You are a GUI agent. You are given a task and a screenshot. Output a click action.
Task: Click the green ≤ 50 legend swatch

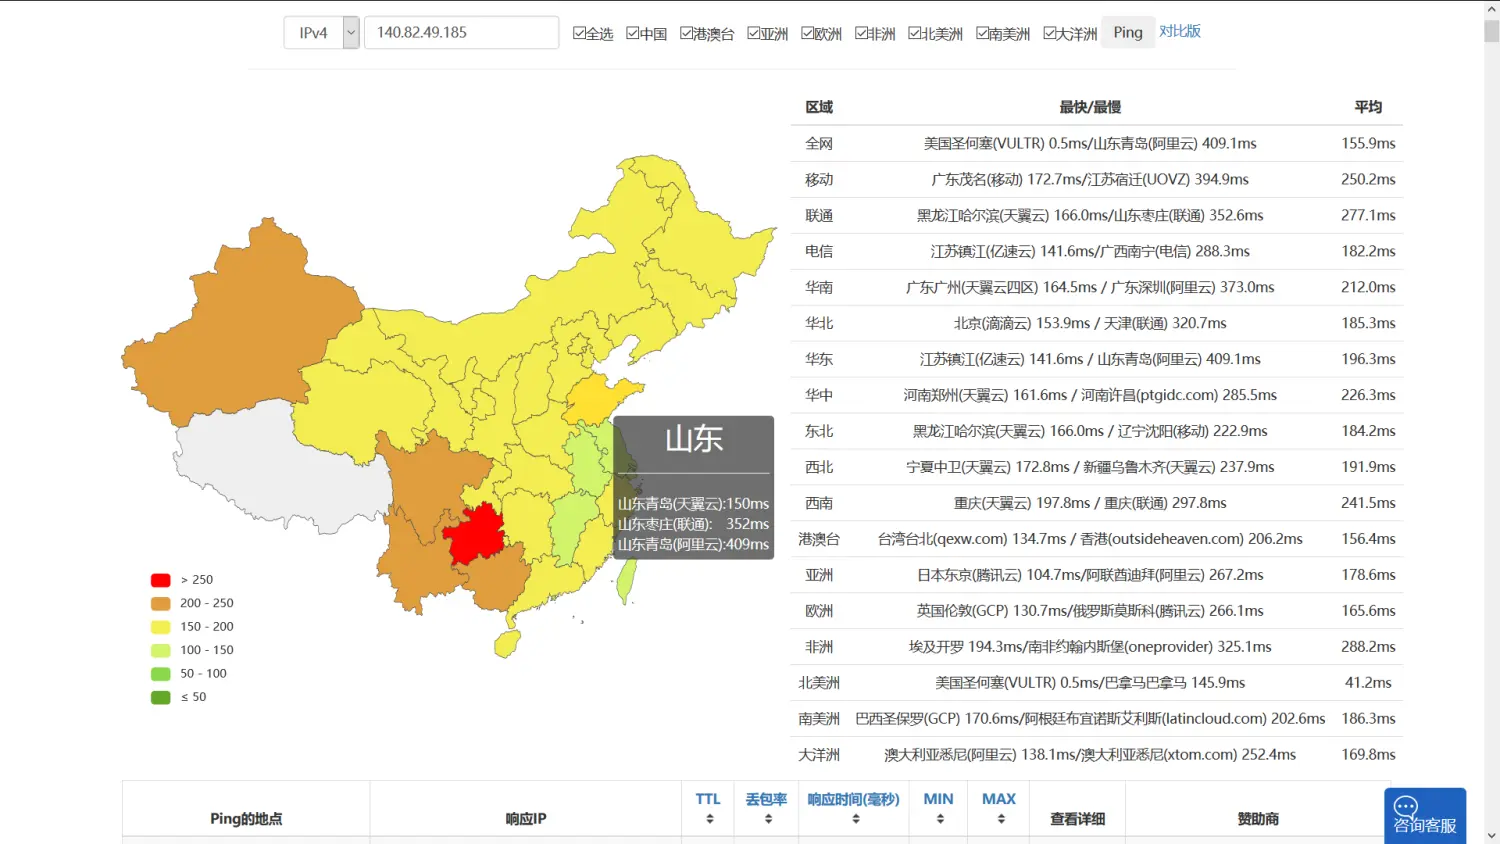(160, 697)
